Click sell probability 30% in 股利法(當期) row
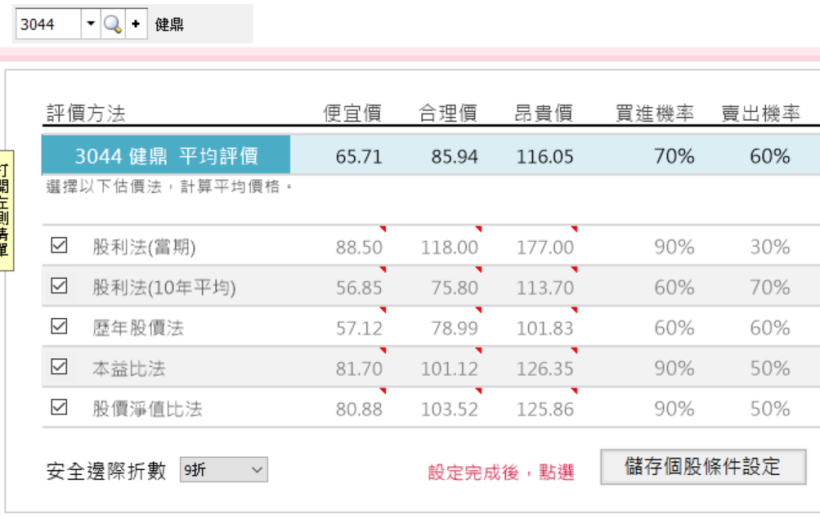Screen dimensions: 820x524 pos(770,246)
